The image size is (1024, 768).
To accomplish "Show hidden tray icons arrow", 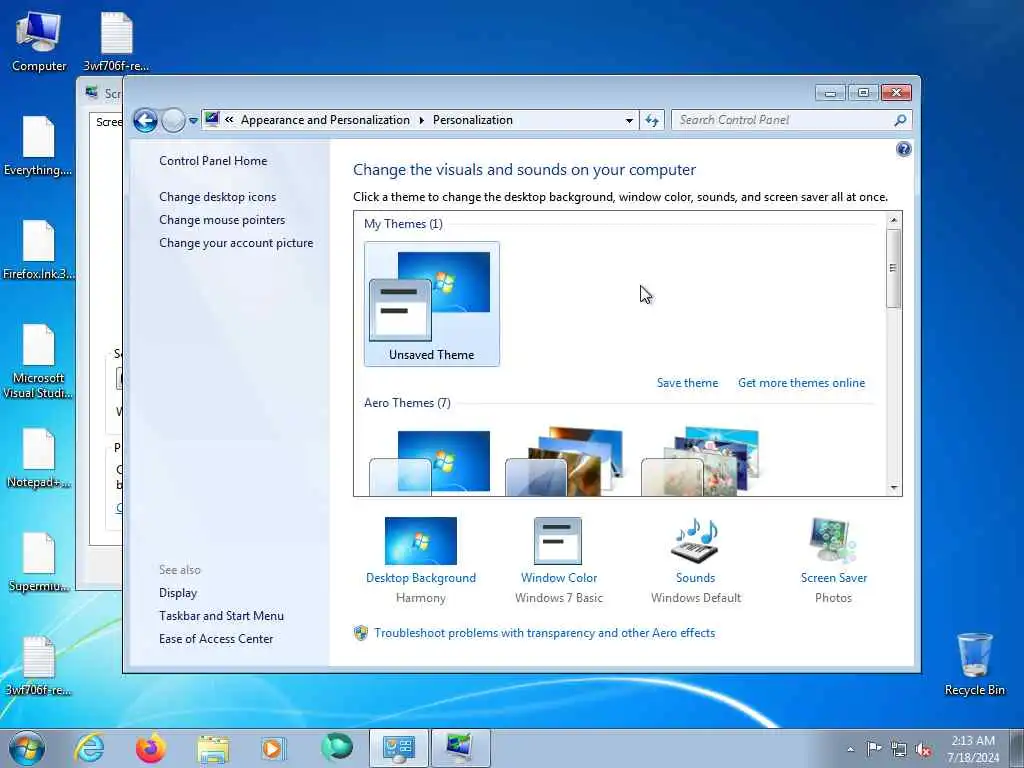I will 850,749.
